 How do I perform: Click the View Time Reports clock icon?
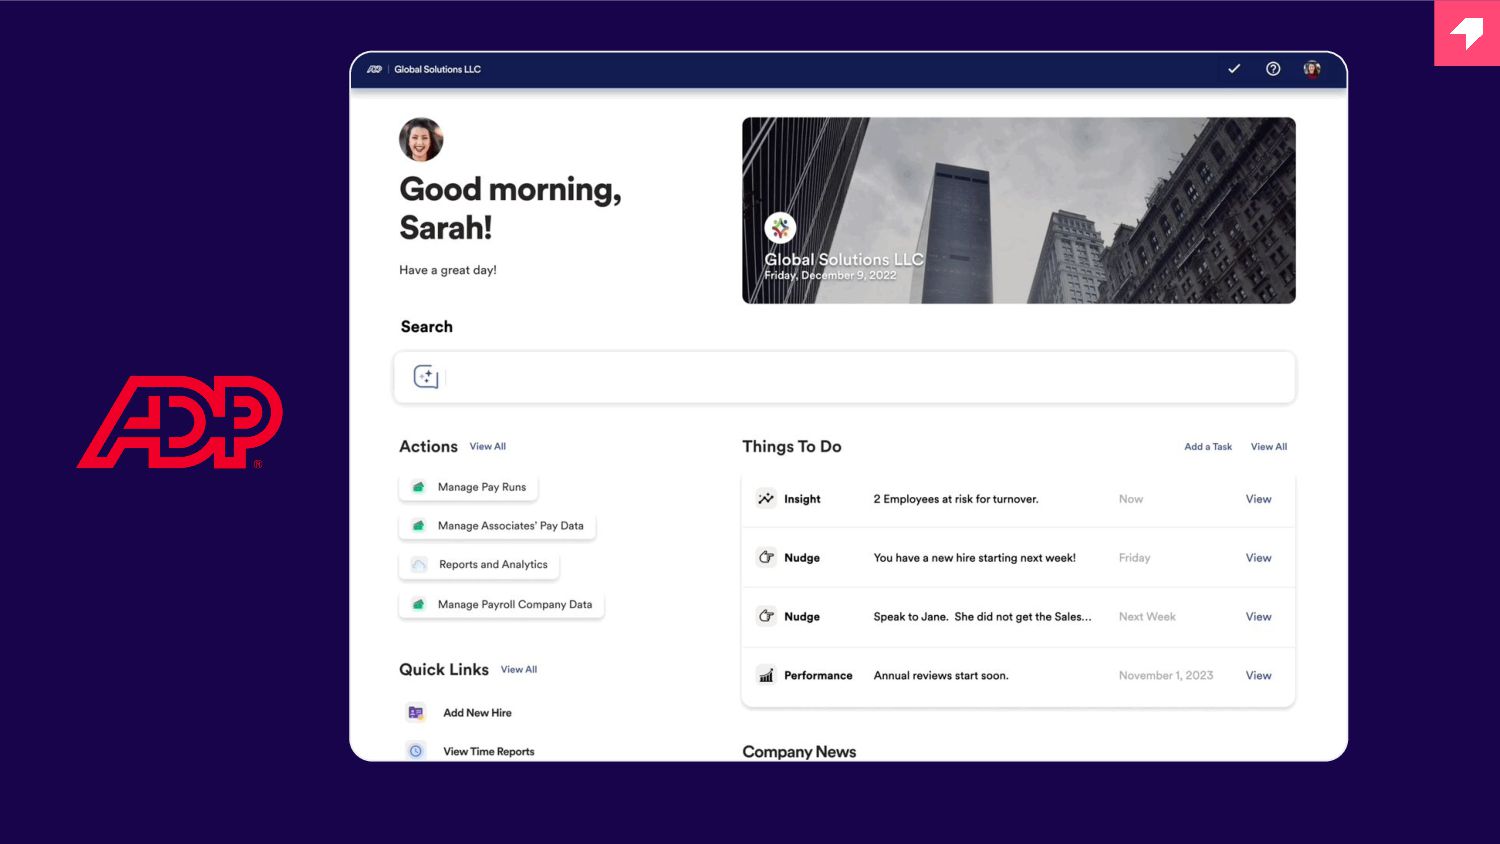[416, 751]
